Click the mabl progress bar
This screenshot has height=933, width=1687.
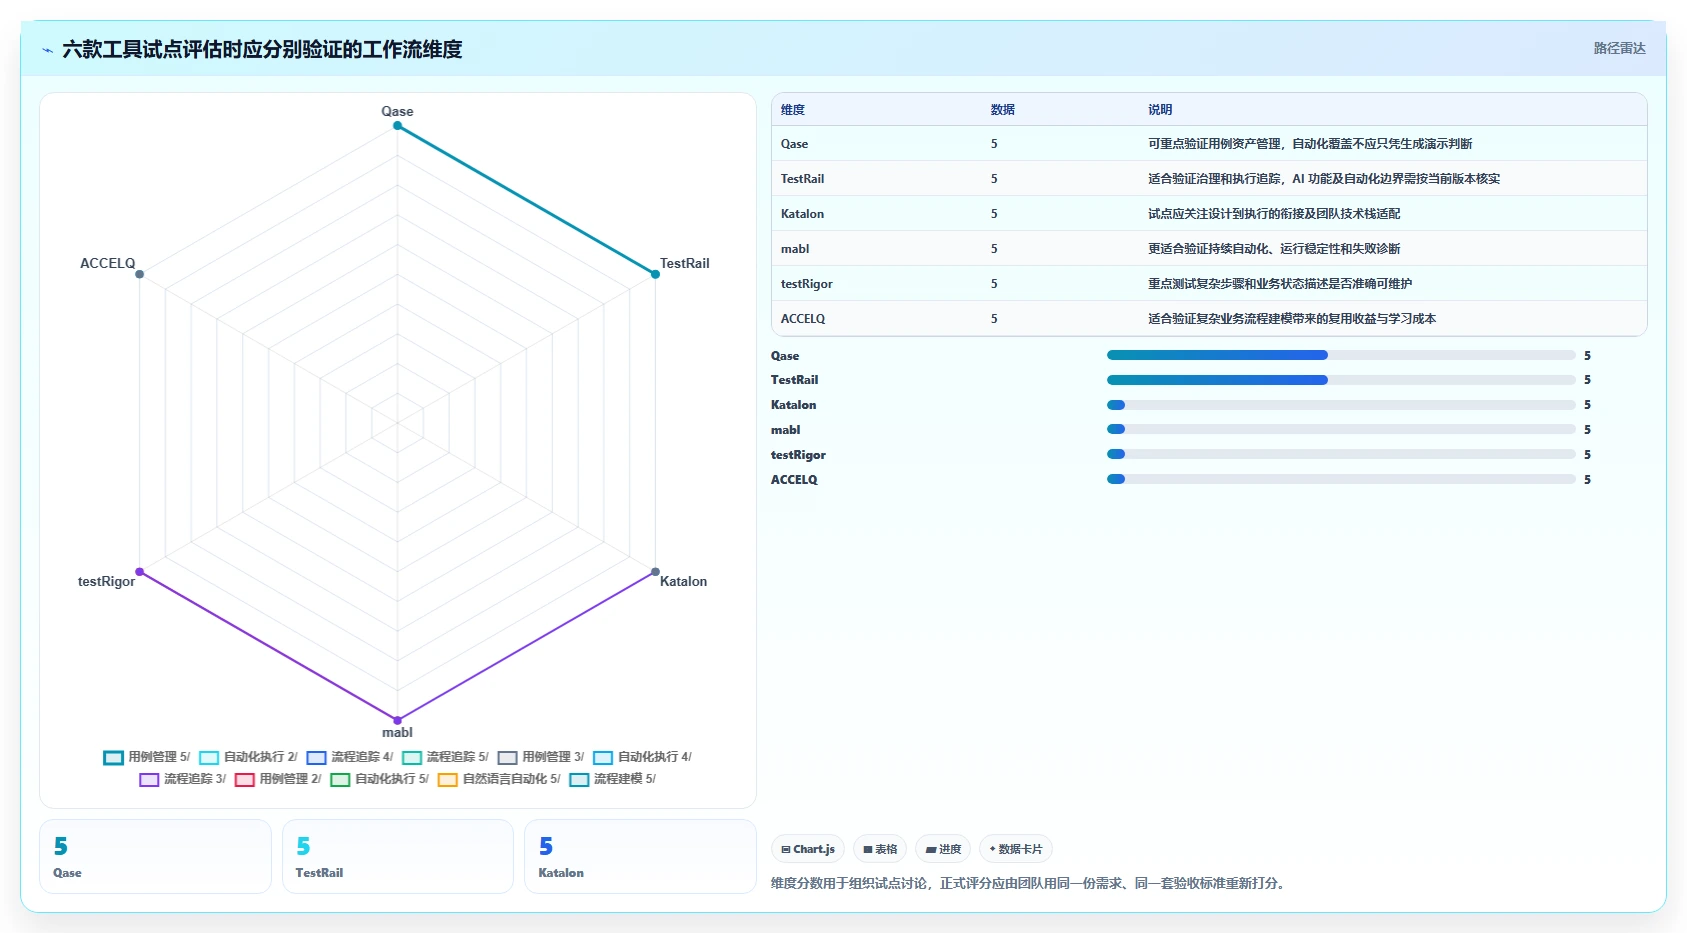tap(1341, 429)
